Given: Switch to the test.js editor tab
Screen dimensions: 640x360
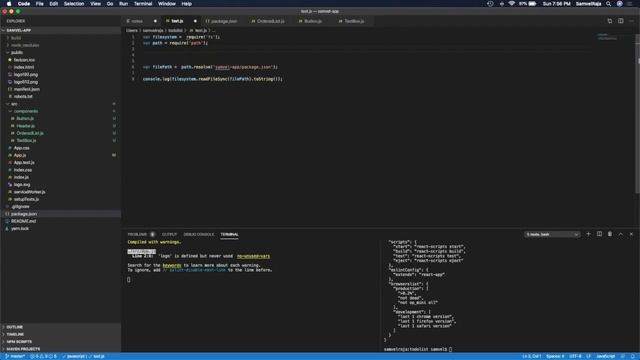Looking at the screenshot, I should (x=177, y=21).
